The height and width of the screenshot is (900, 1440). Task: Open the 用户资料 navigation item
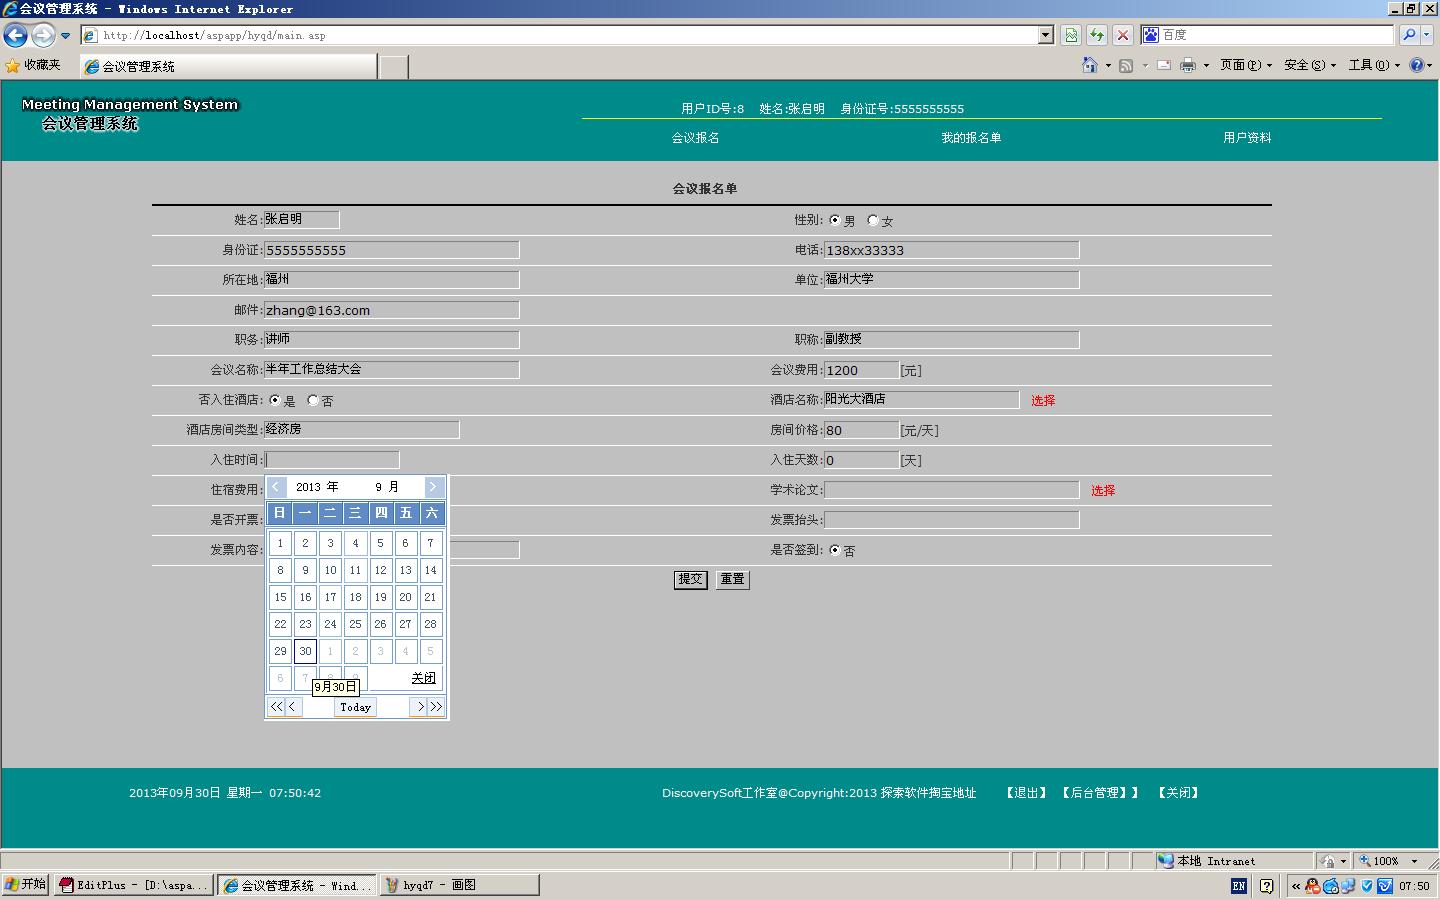[x=1247, y=138]
